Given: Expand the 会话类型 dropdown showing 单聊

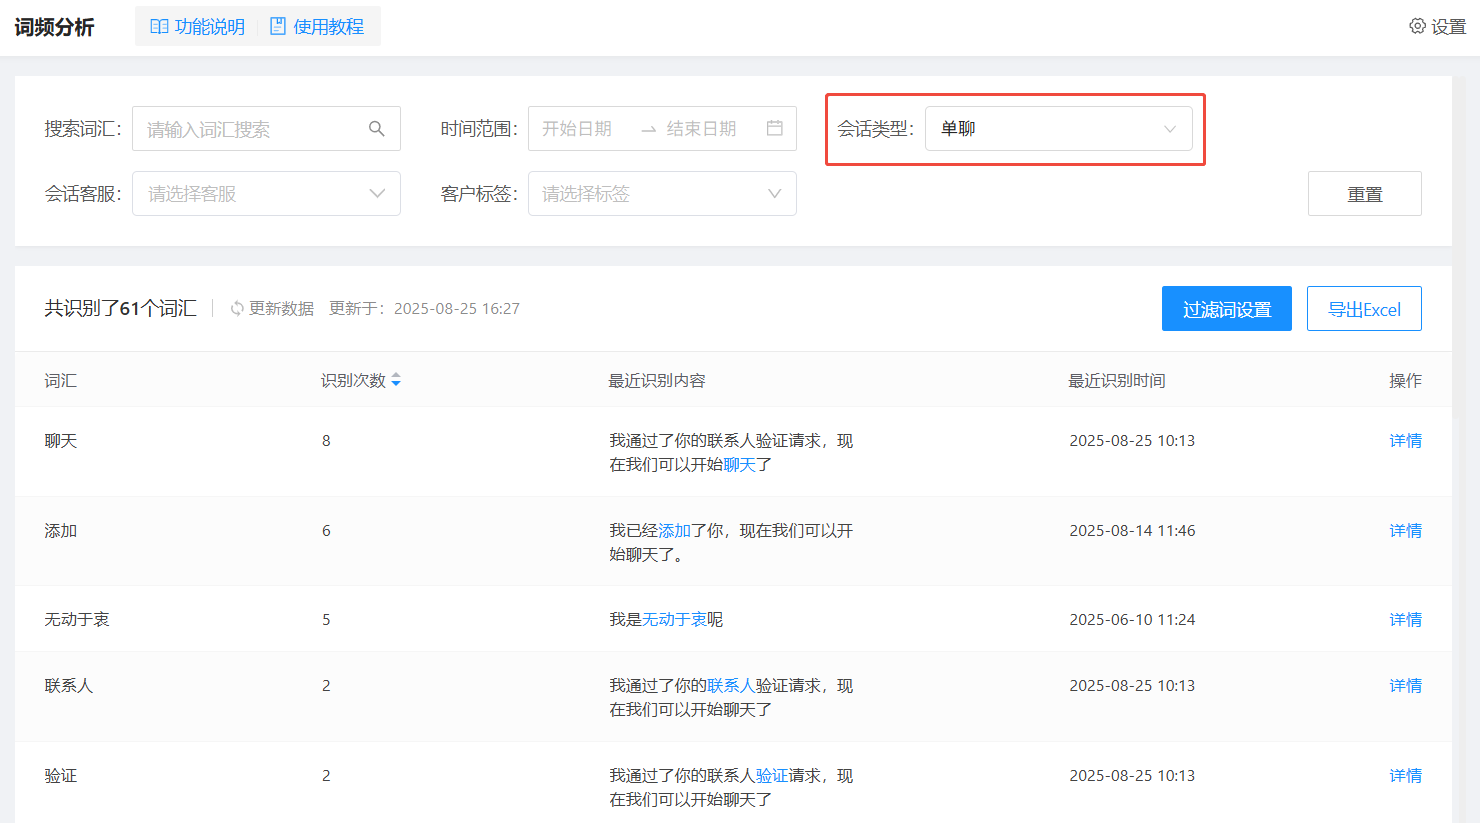Looking at the screenshot, I should click(x=1058, y=129).
